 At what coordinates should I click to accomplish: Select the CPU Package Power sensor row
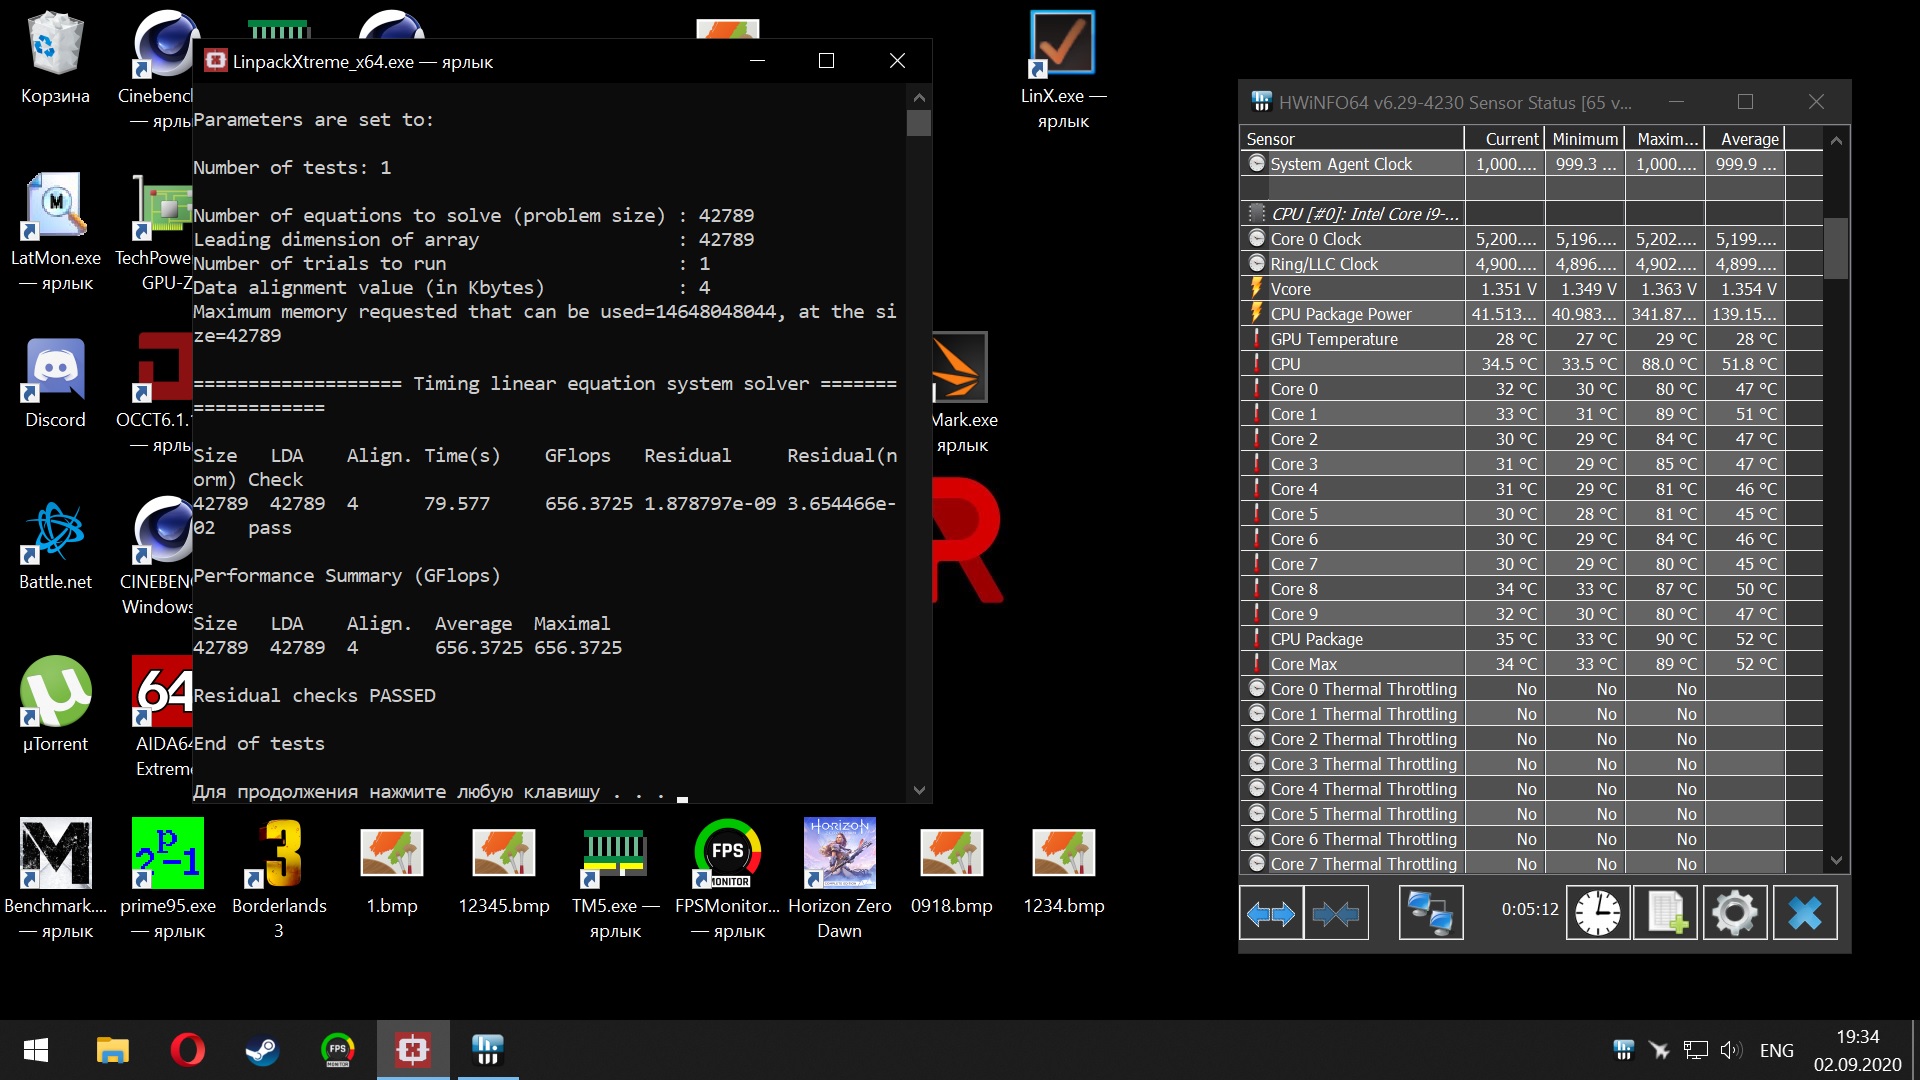[1340, 314]
